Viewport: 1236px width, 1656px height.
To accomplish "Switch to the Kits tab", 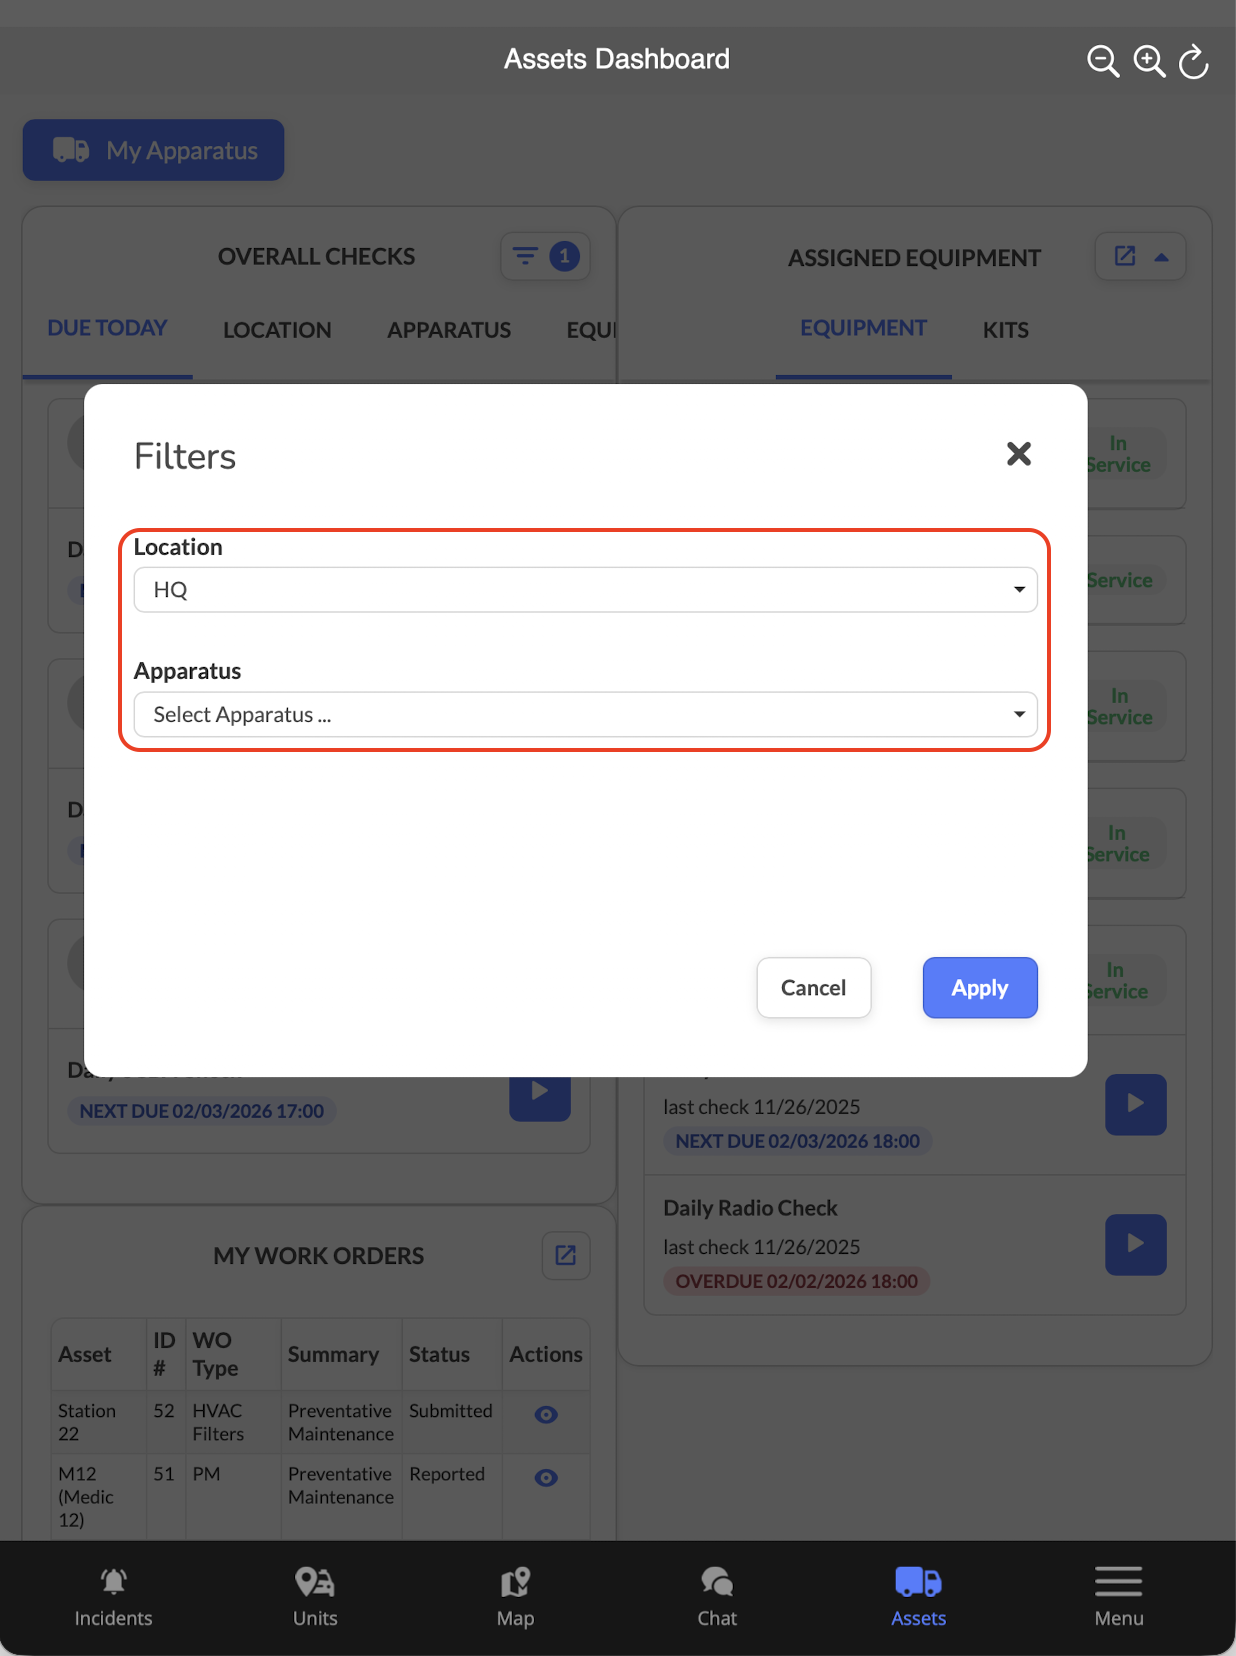I will pos(1005,330).
